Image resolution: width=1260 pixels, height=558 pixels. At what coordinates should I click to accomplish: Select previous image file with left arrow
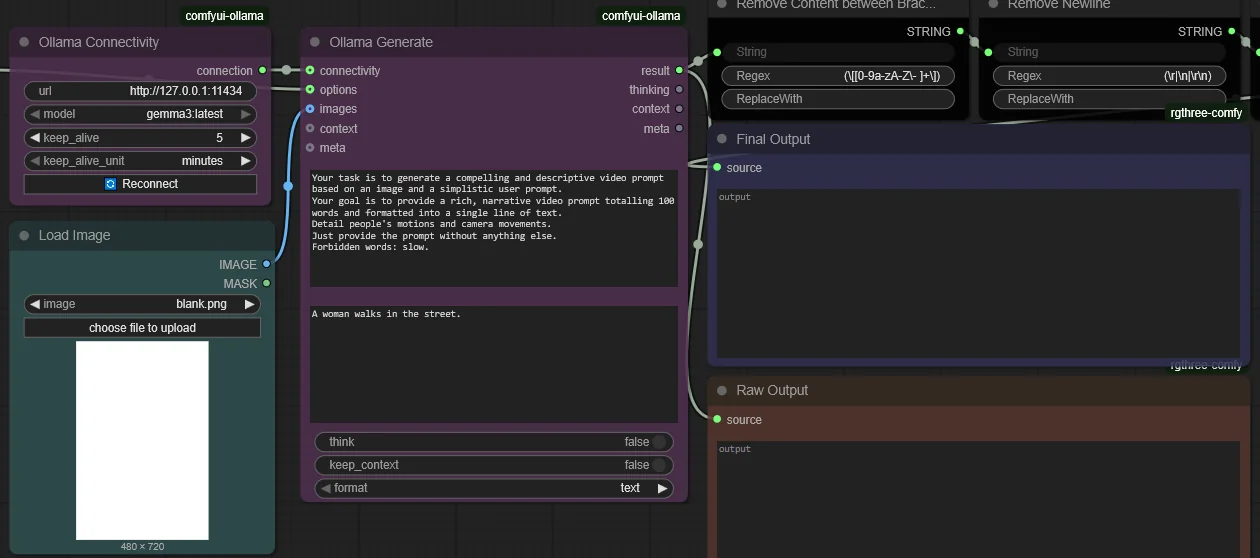coord(35,304)
